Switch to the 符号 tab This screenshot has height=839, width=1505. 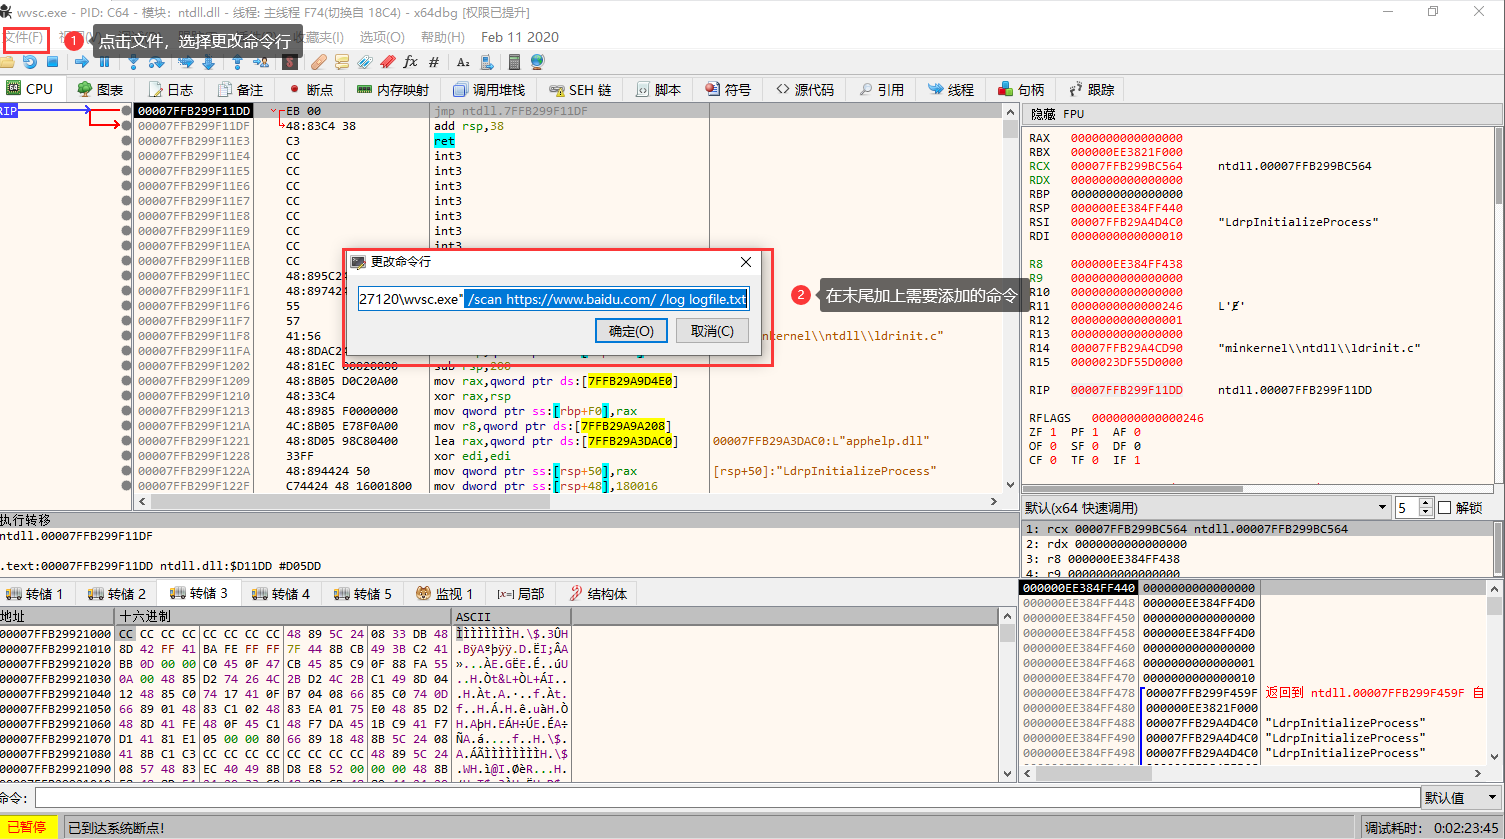tap(728, 90)
